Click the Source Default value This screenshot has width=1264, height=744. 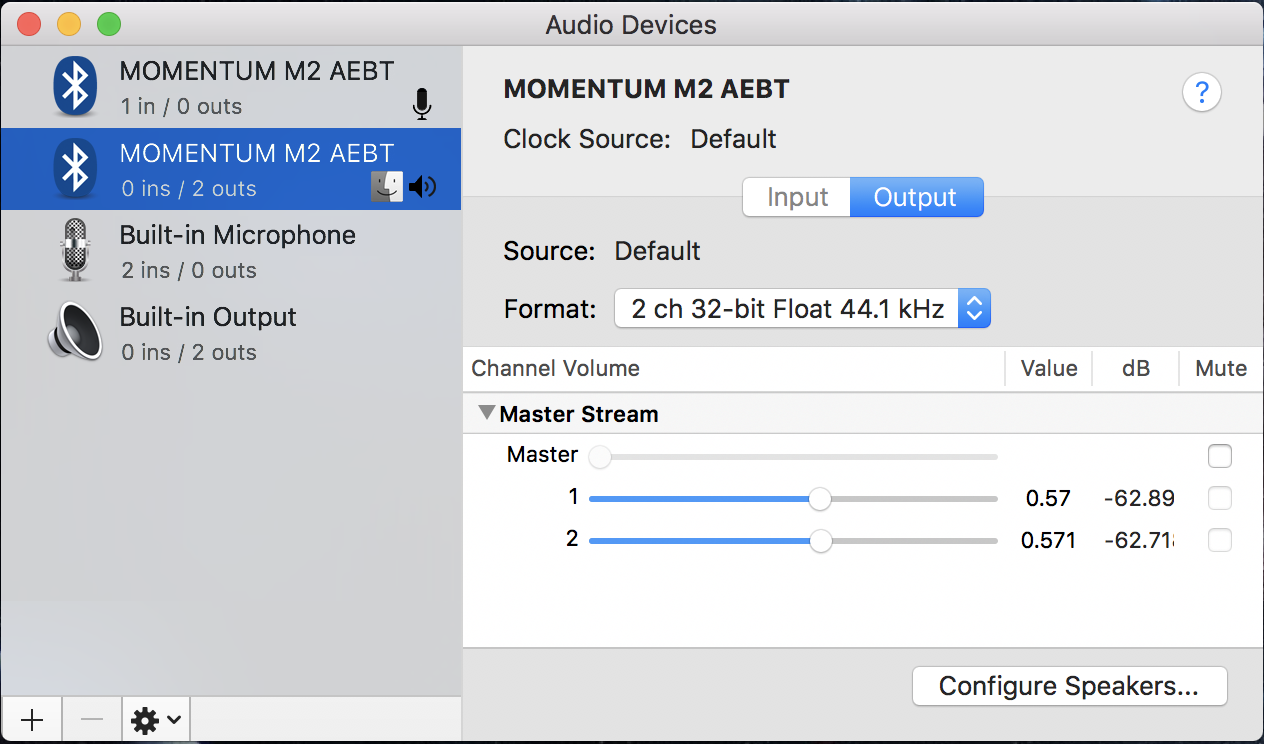(x=657, y=250)
